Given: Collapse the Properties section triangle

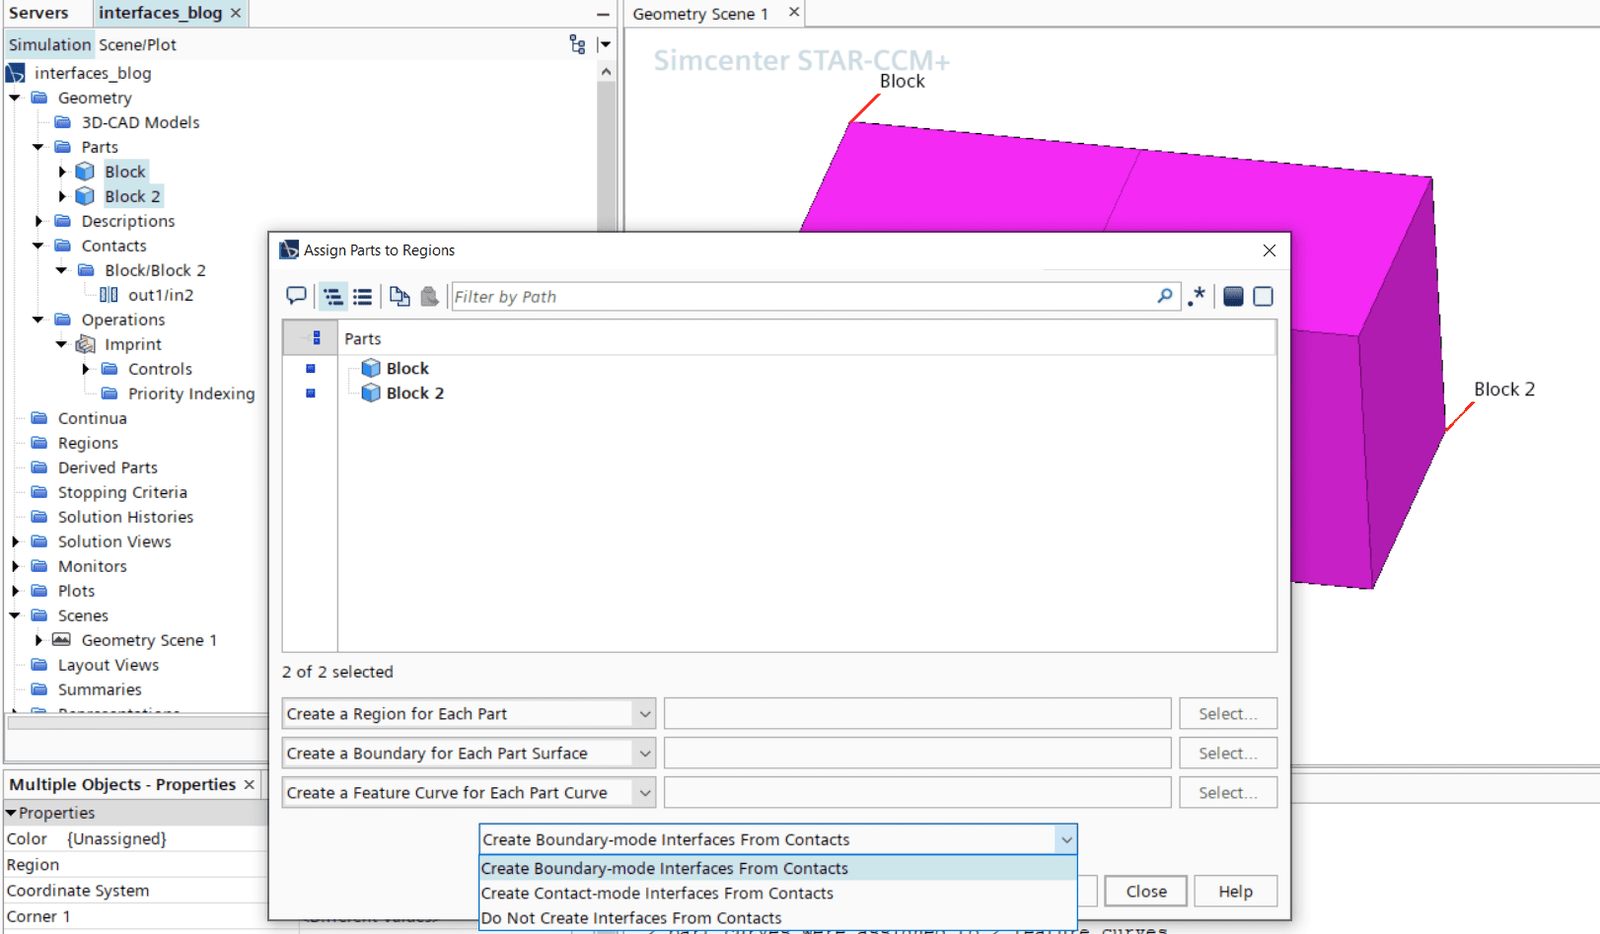Looking at the screenshot, I should coord(11,813).
